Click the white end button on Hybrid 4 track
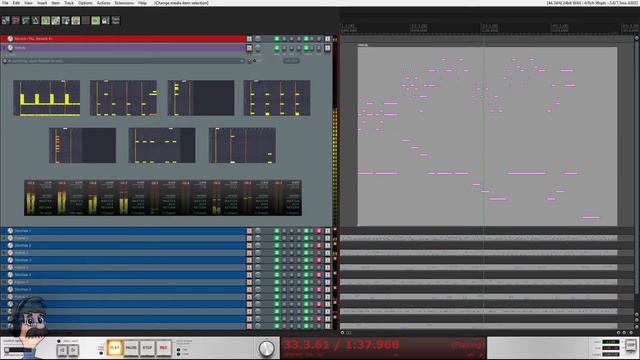The height and width of the screenshot is (360, 640). coord(327,282)
